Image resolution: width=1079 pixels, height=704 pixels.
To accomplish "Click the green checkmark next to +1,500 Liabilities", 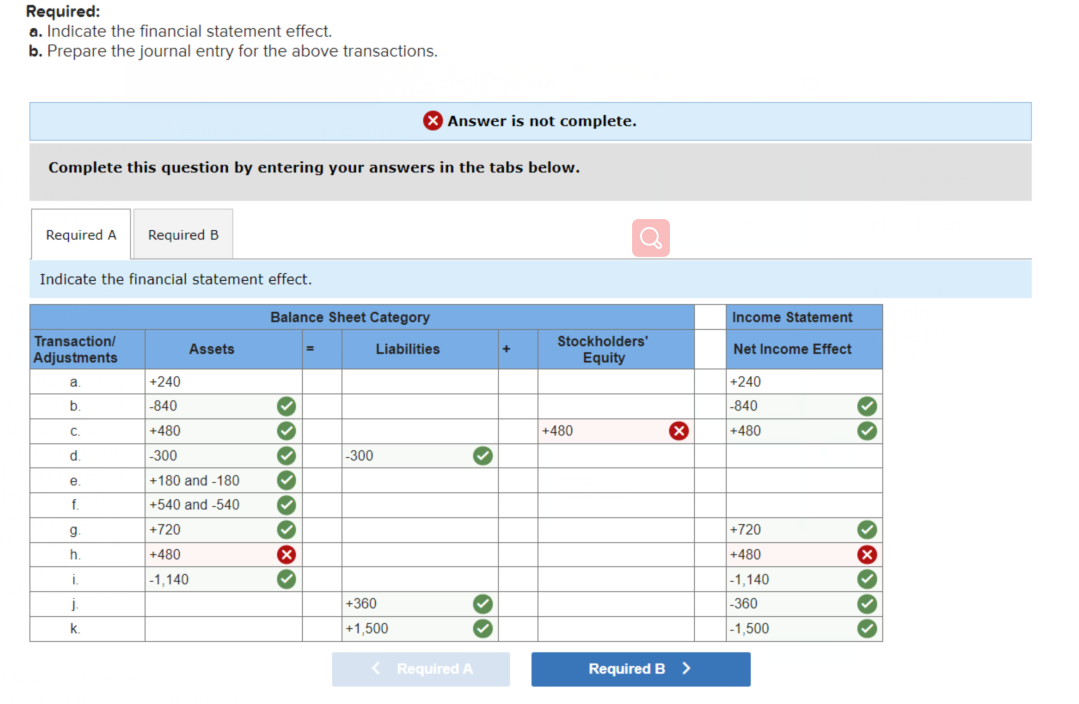I will coord(482,628).
